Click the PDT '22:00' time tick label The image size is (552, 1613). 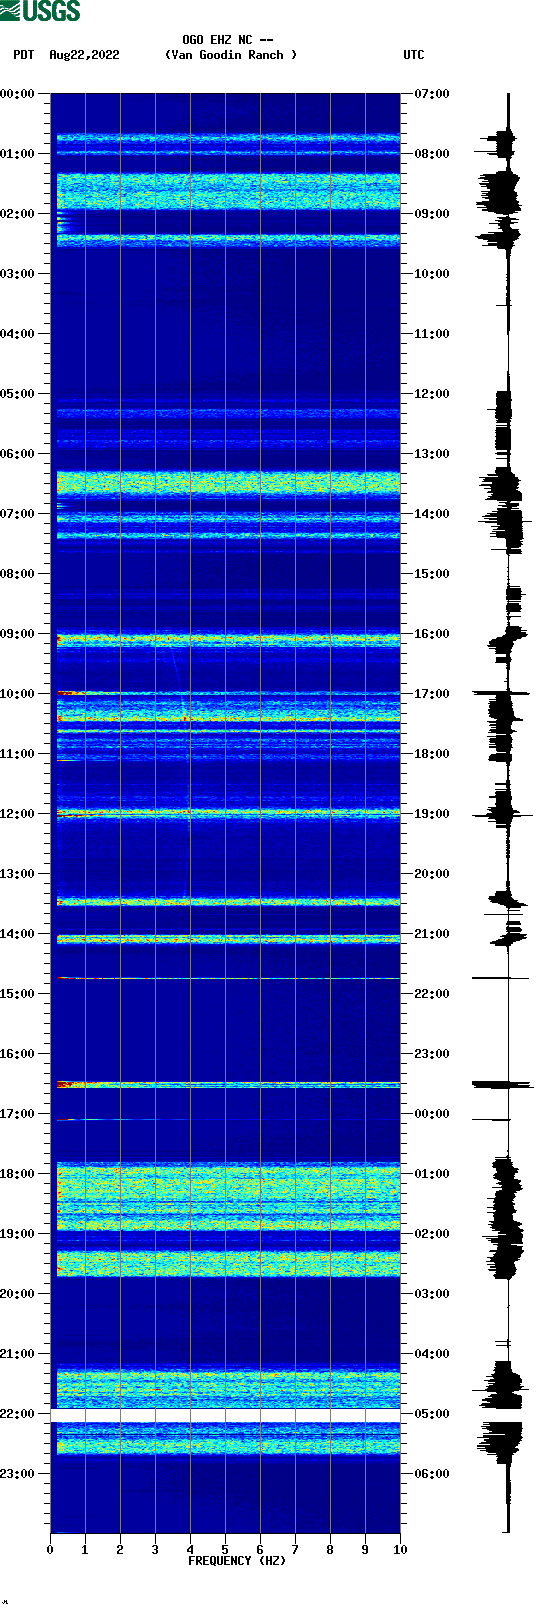coord(18,1414)
